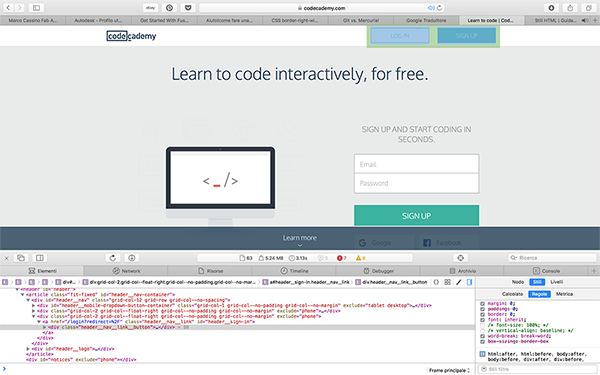
Task: Click the Pinterest extension icon
Action: coord(170,8)
